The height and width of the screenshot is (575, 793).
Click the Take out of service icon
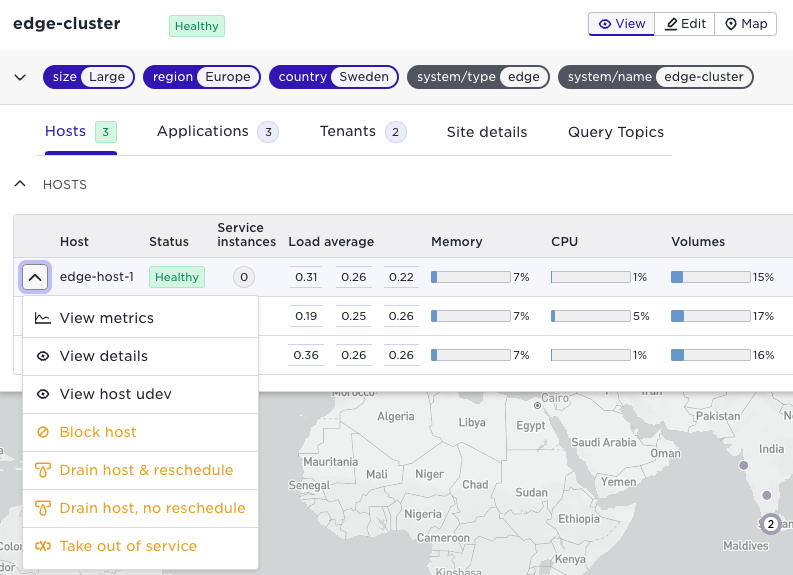pyautogui.click(x=42, y=546)
